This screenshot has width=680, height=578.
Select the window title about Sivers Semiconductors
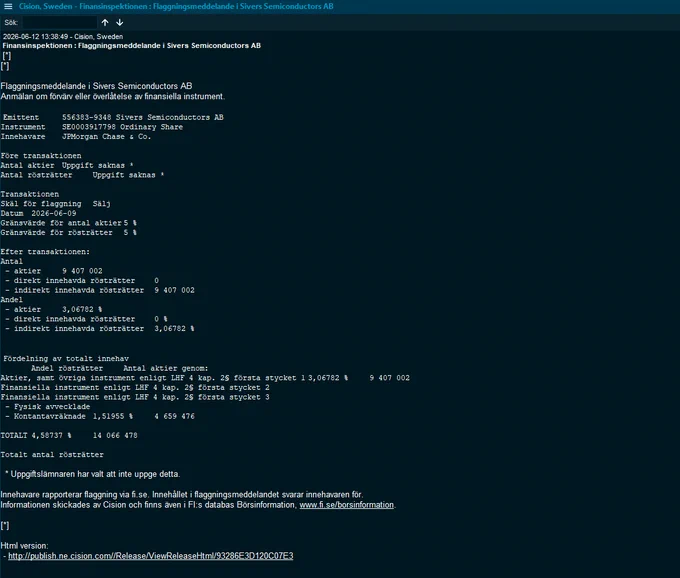(176, 7)
